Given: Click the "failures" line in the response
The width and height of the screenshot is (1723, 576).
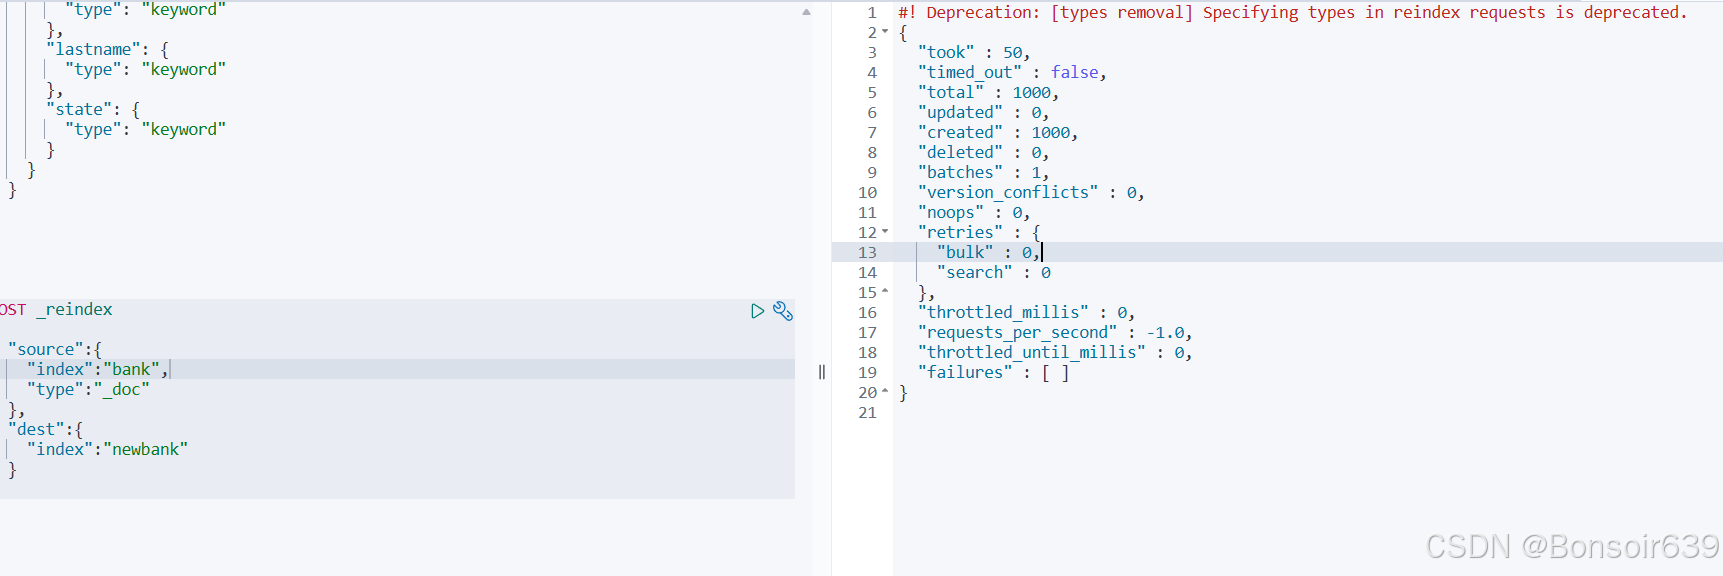Looking at the screenshot, I should [994, 372].
